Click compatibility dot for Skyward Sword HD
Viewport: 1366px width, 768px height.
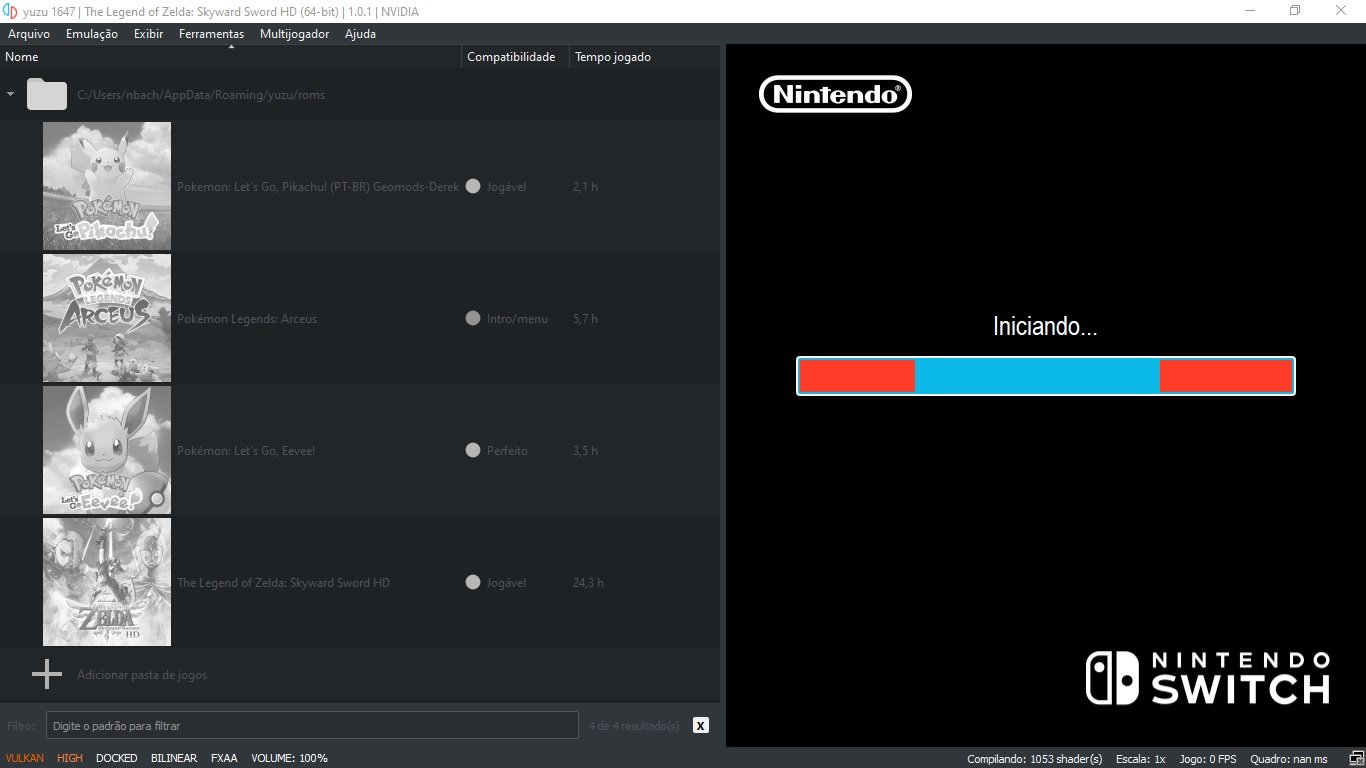[473, 582]
